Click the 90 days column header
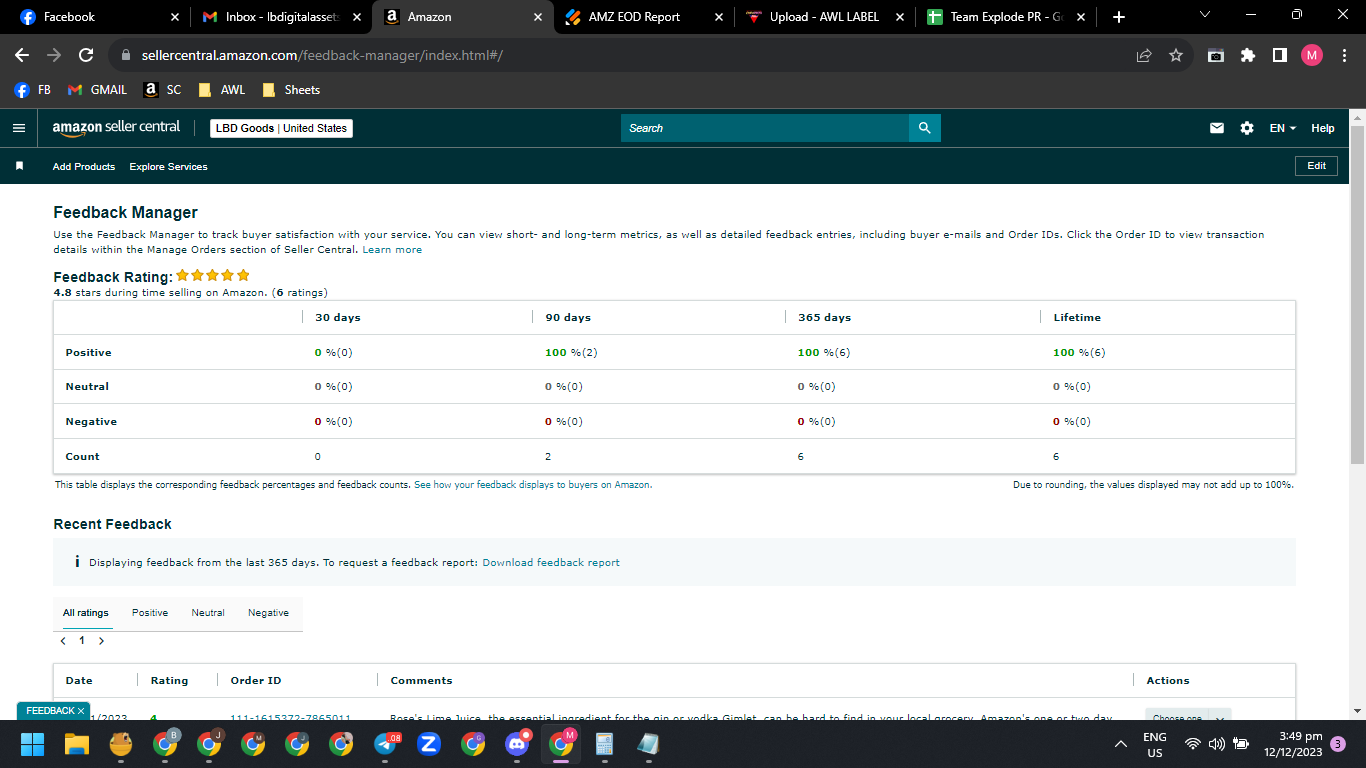Screen dimensions: 1366x768 [x=568, y=317]
